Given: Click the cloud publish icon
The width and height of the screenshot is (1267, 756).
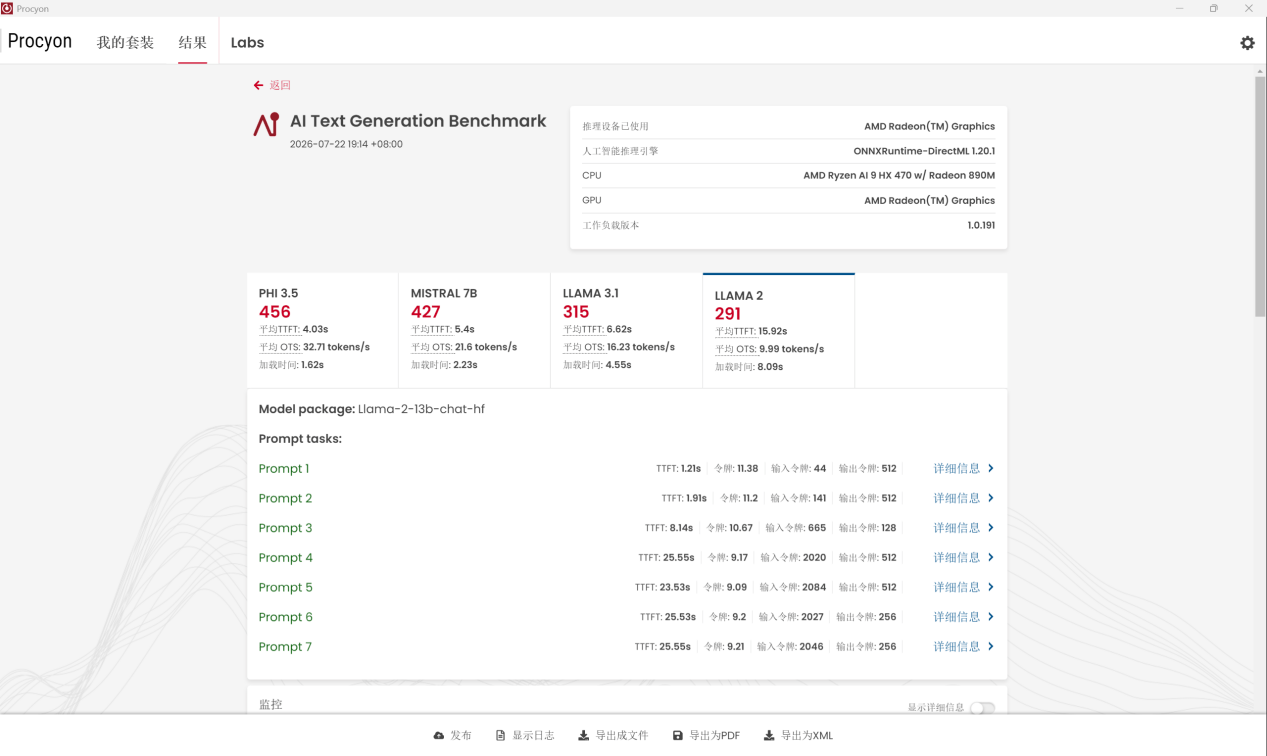Looking at the screenshot, I should coord(438,735).
